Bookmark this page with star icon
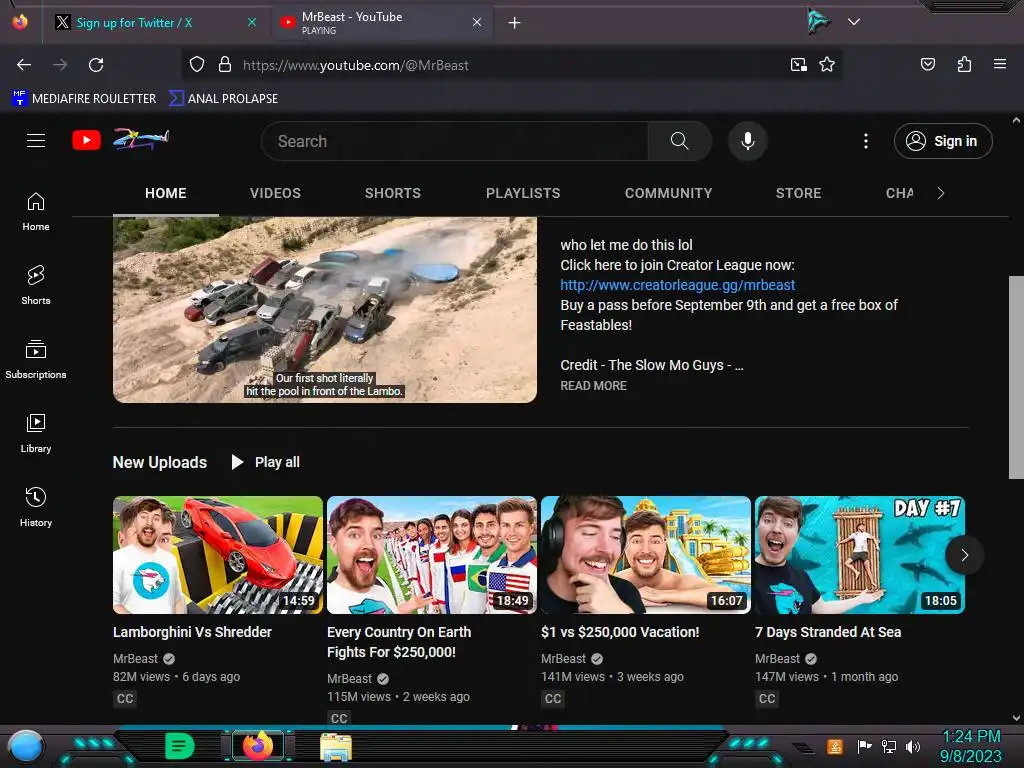This screenshot has width=1024, height=768. 827,65
